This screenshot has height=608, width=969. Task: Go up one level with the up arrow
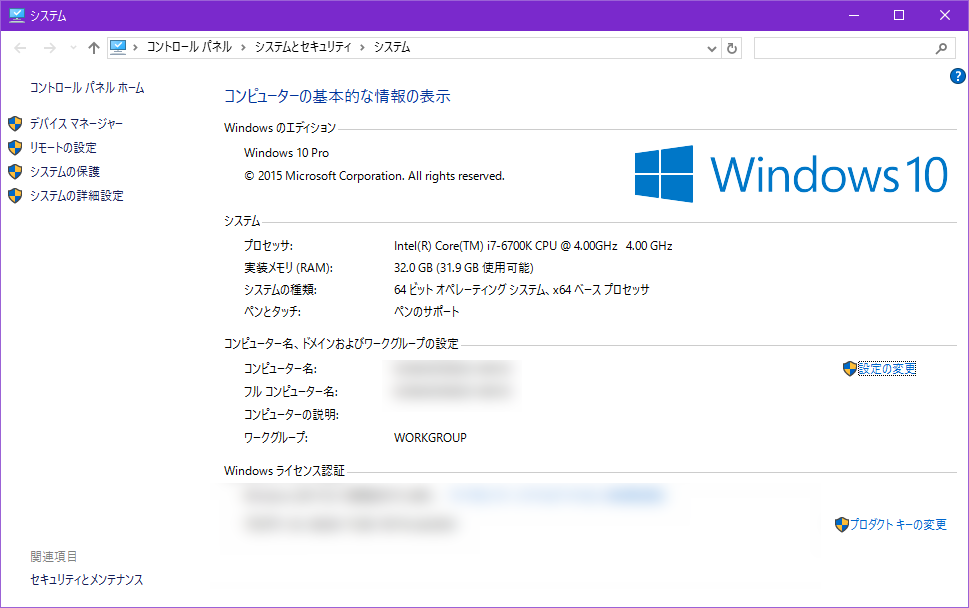(93, 48)
